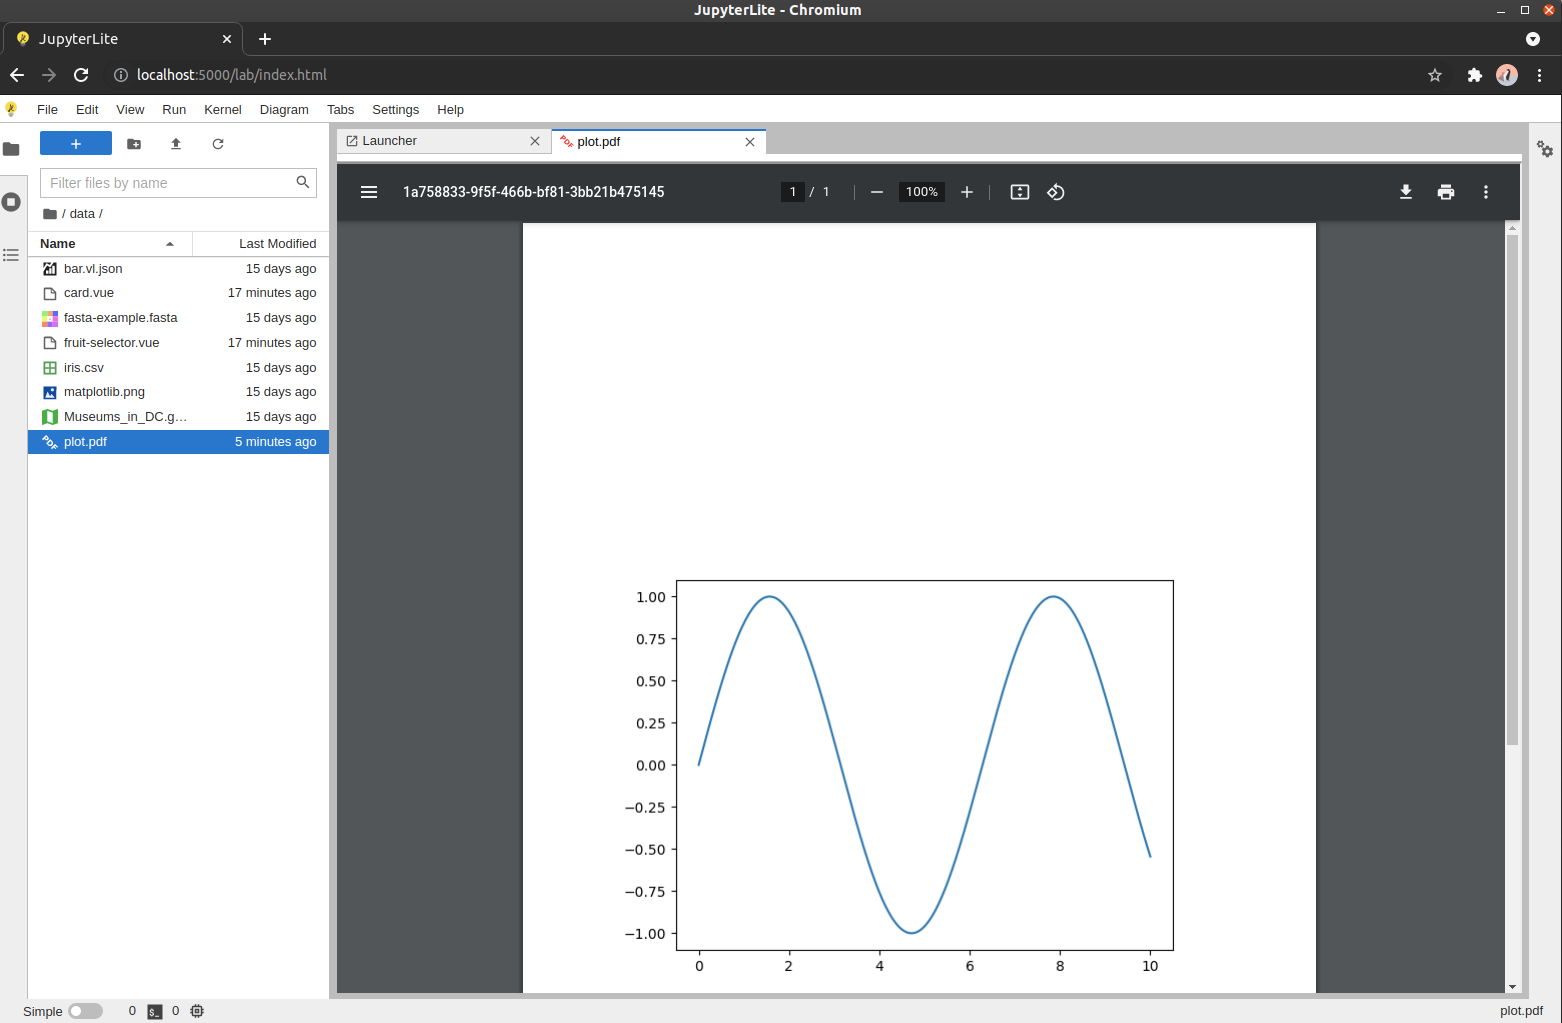Download plot.pdf from the viewer toolbar
1562x1023 pixels.
pos(1406,192)
